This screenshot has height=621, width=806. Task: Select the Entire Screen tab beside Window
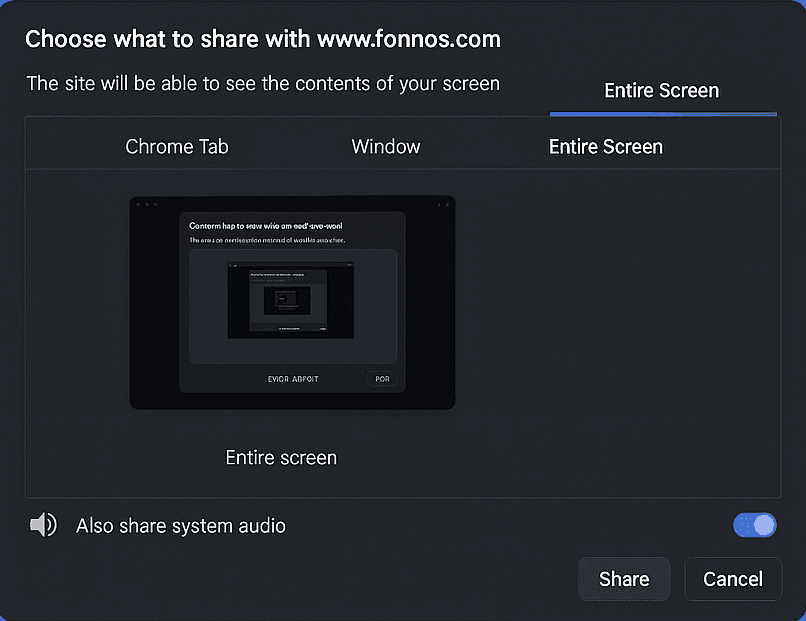click(x=606, y=147)
